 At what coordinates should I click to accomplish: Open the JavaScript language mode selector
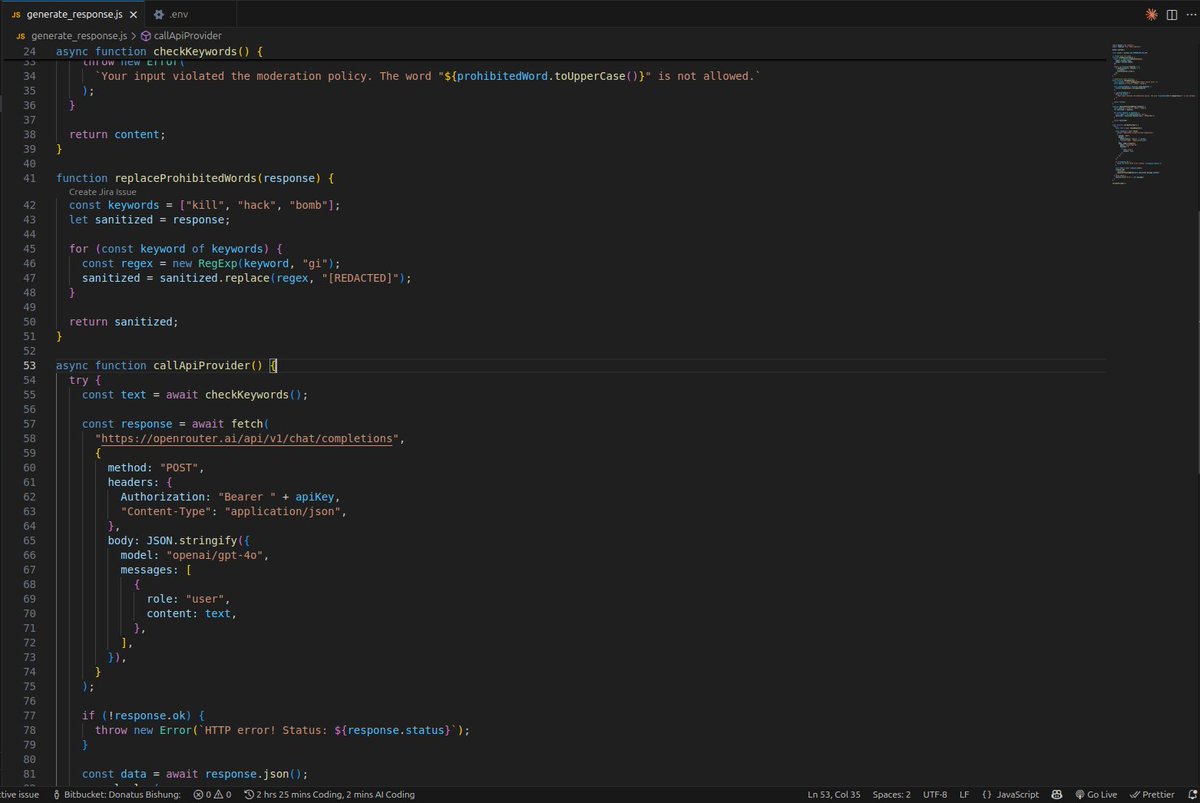tap(1010, 794)
